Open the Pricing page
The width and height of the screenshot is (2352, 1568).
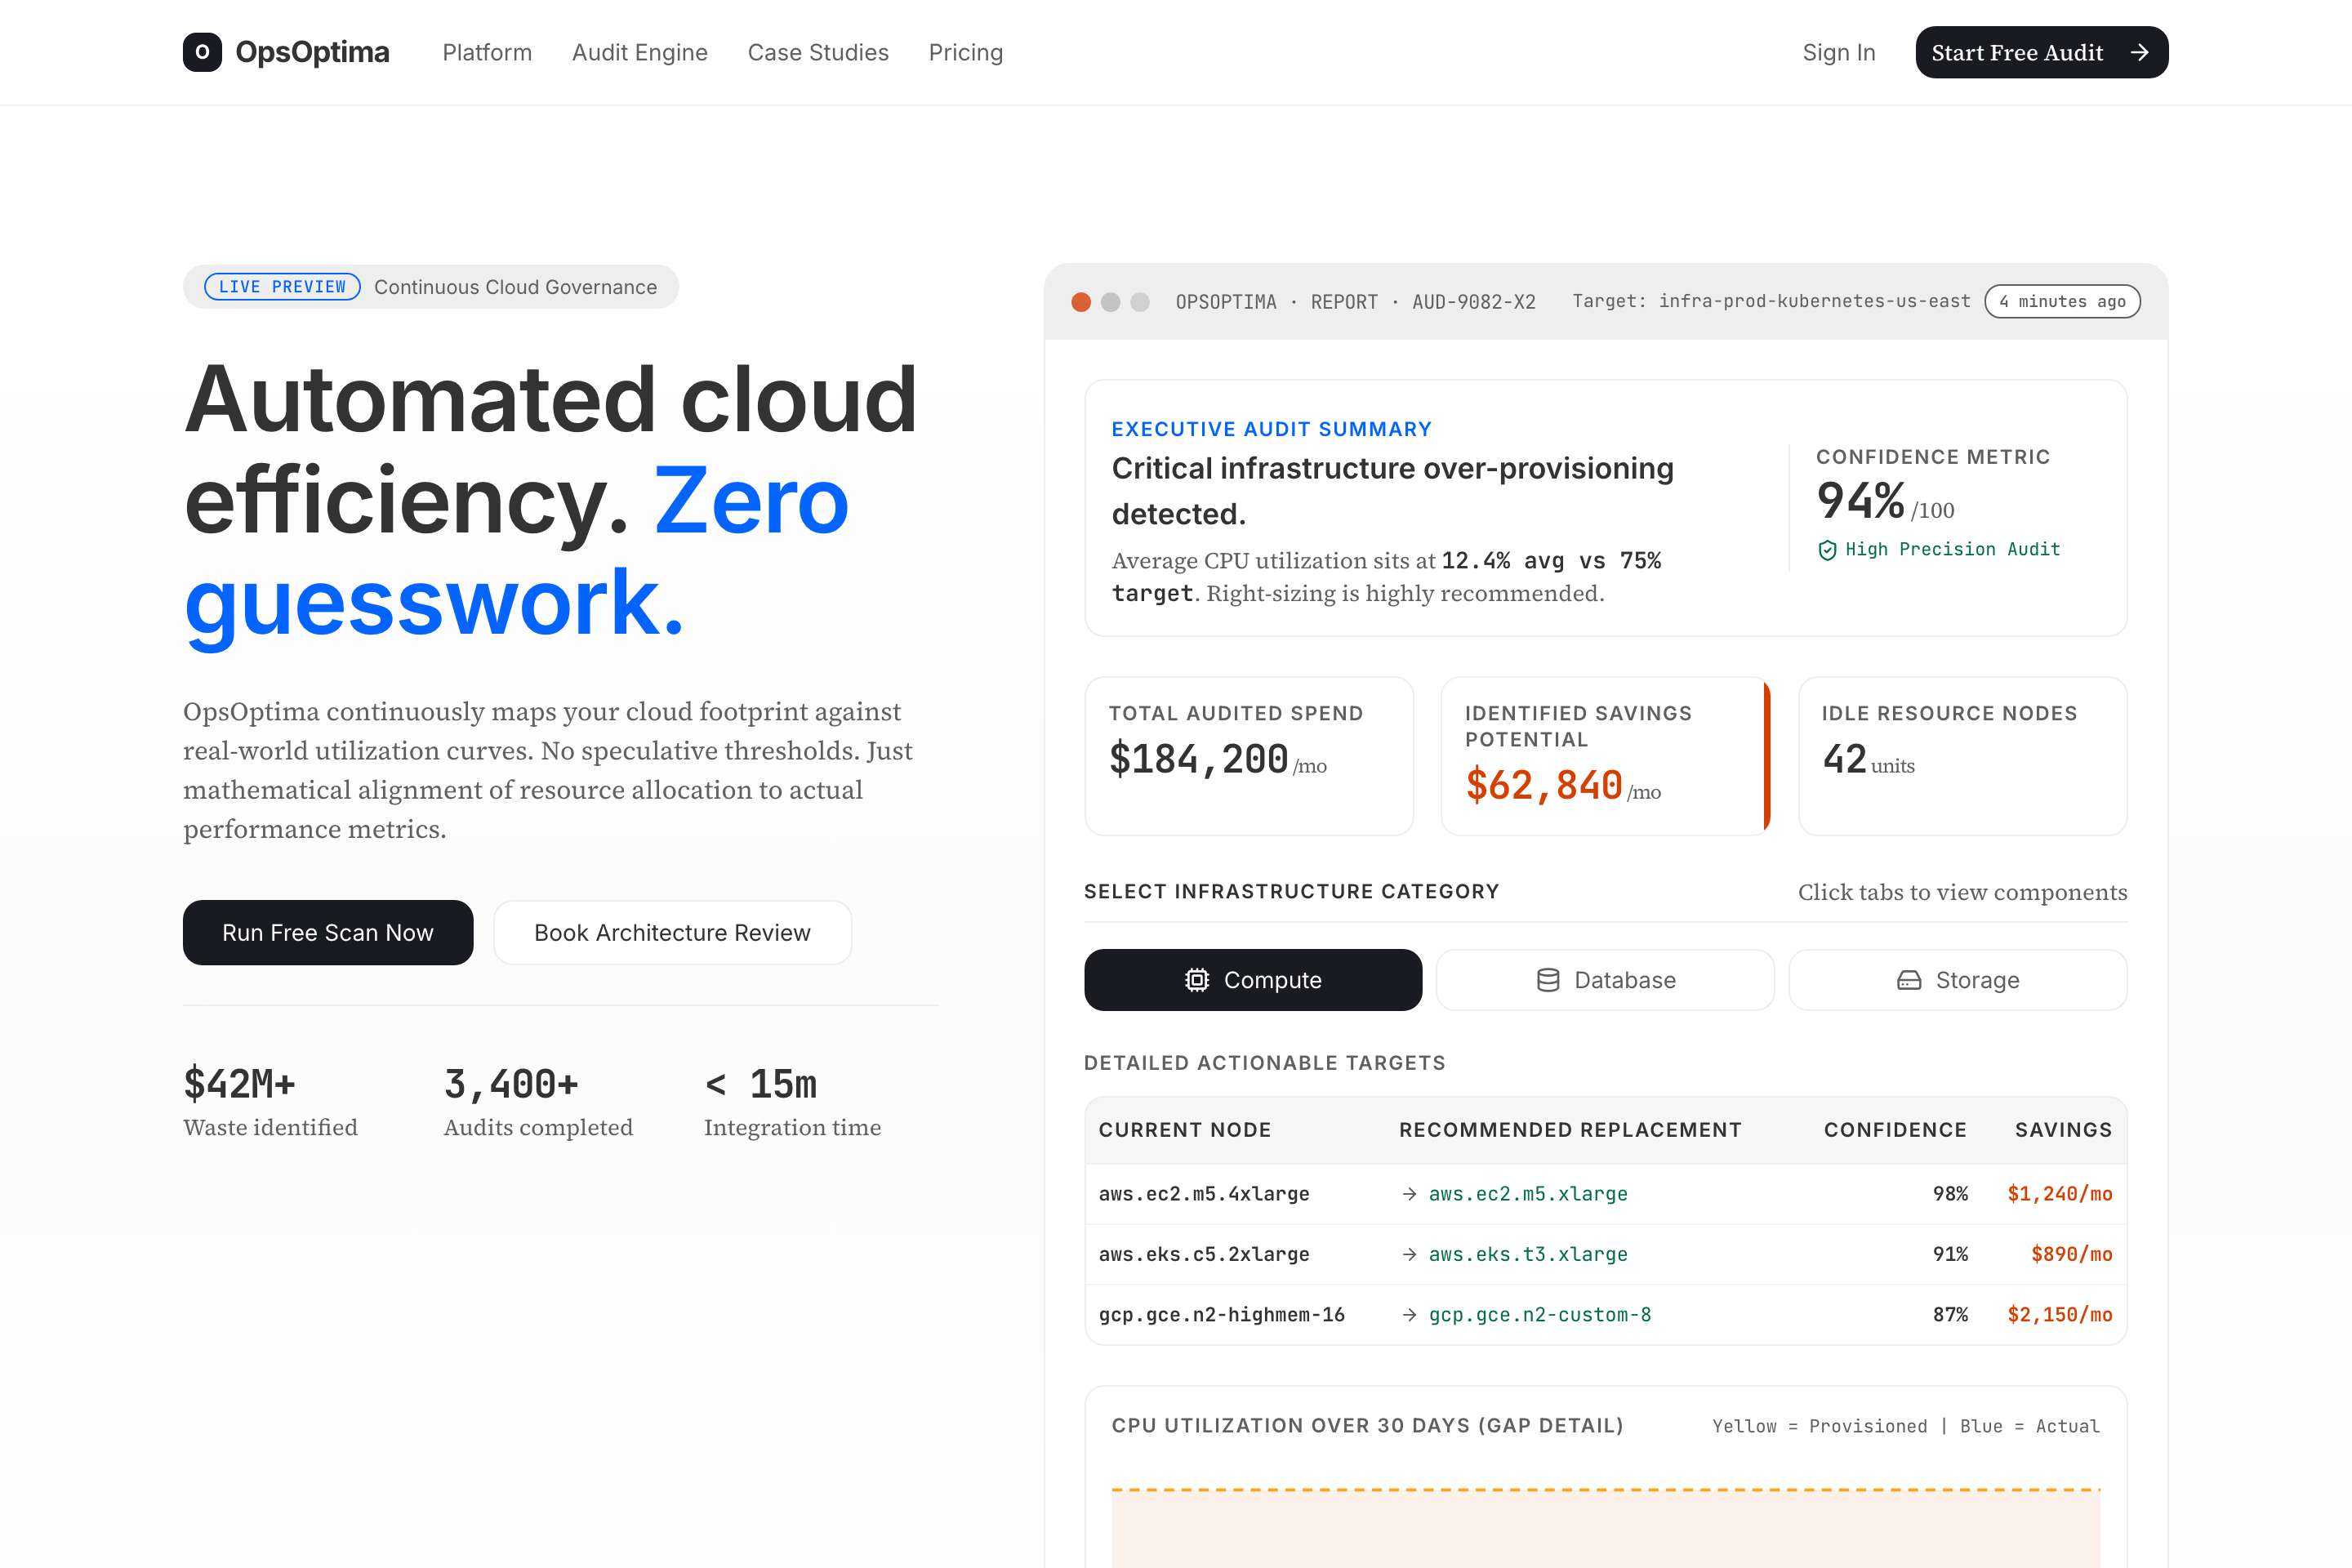point(966,52)
